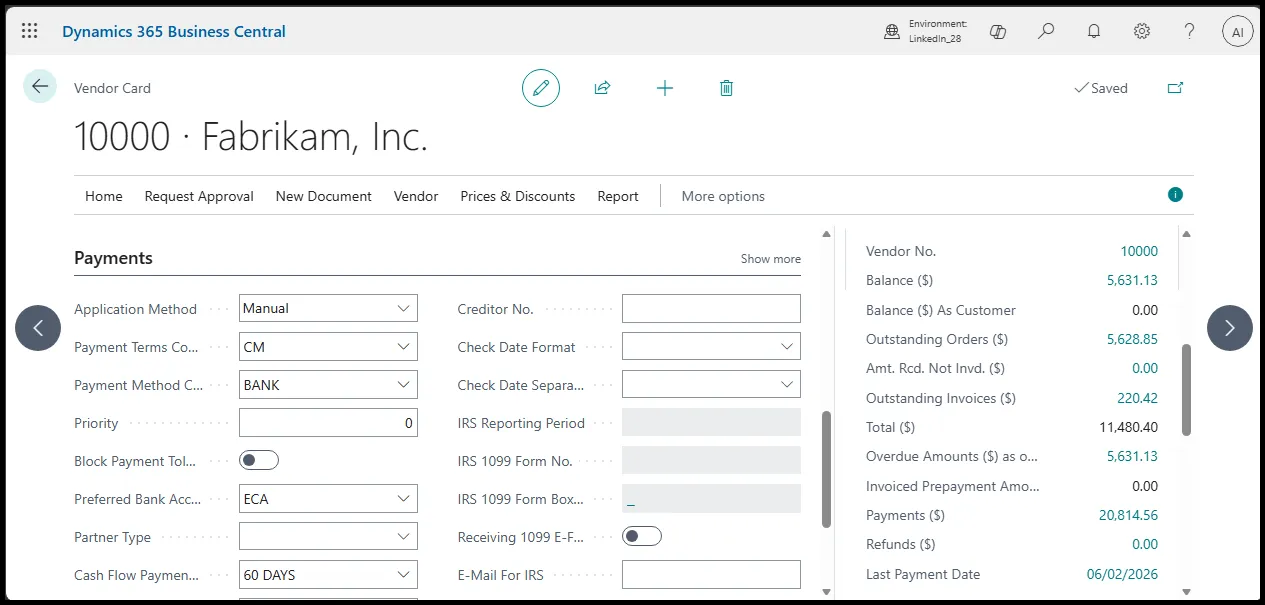The image size is (1265, 605).
Task: Click the Vendor Card page caption
Action: click(112, 88)
